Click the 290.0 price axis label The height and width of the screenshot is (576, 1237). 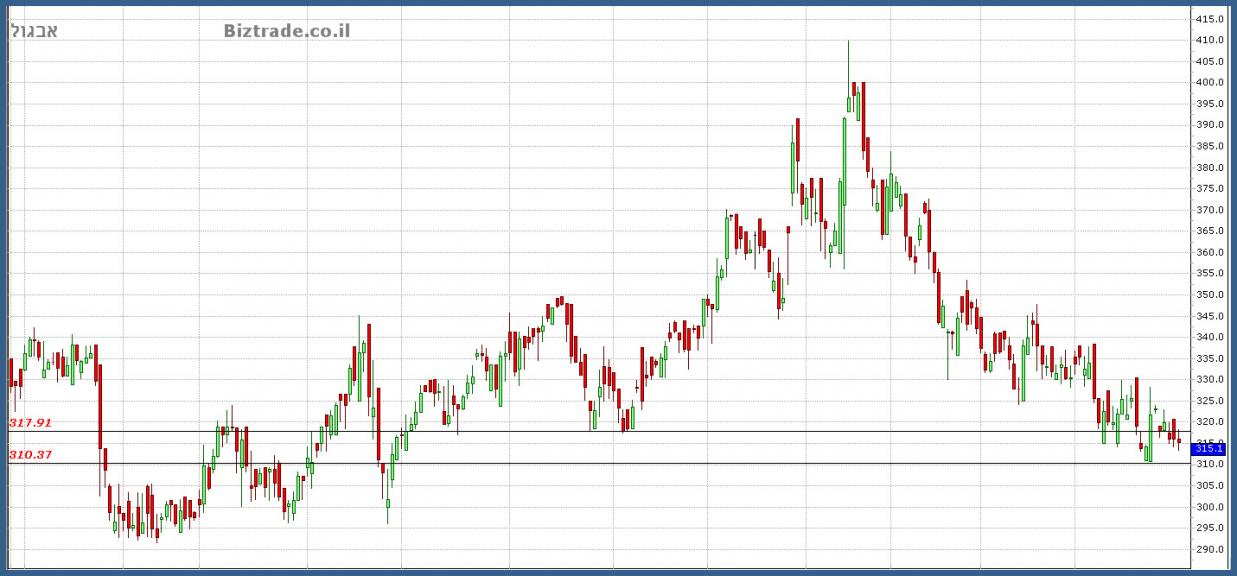(x=1210, y=549)
